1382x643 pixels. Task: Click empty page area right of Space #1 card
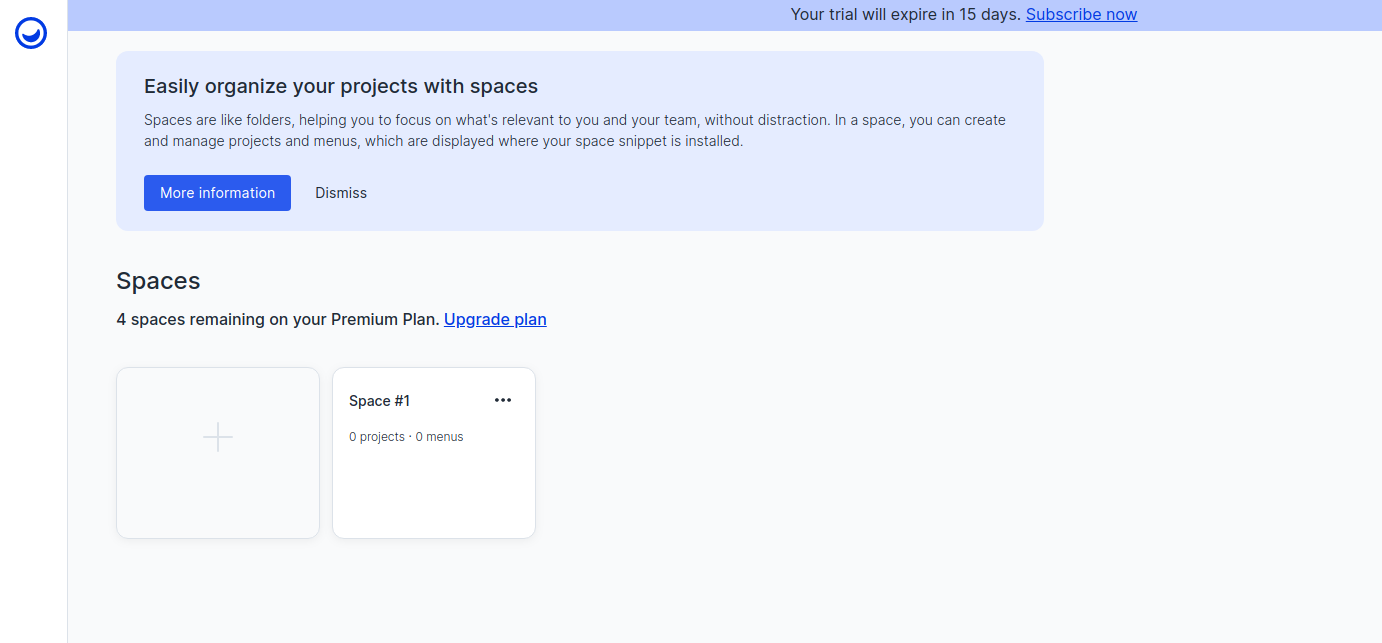850,452
